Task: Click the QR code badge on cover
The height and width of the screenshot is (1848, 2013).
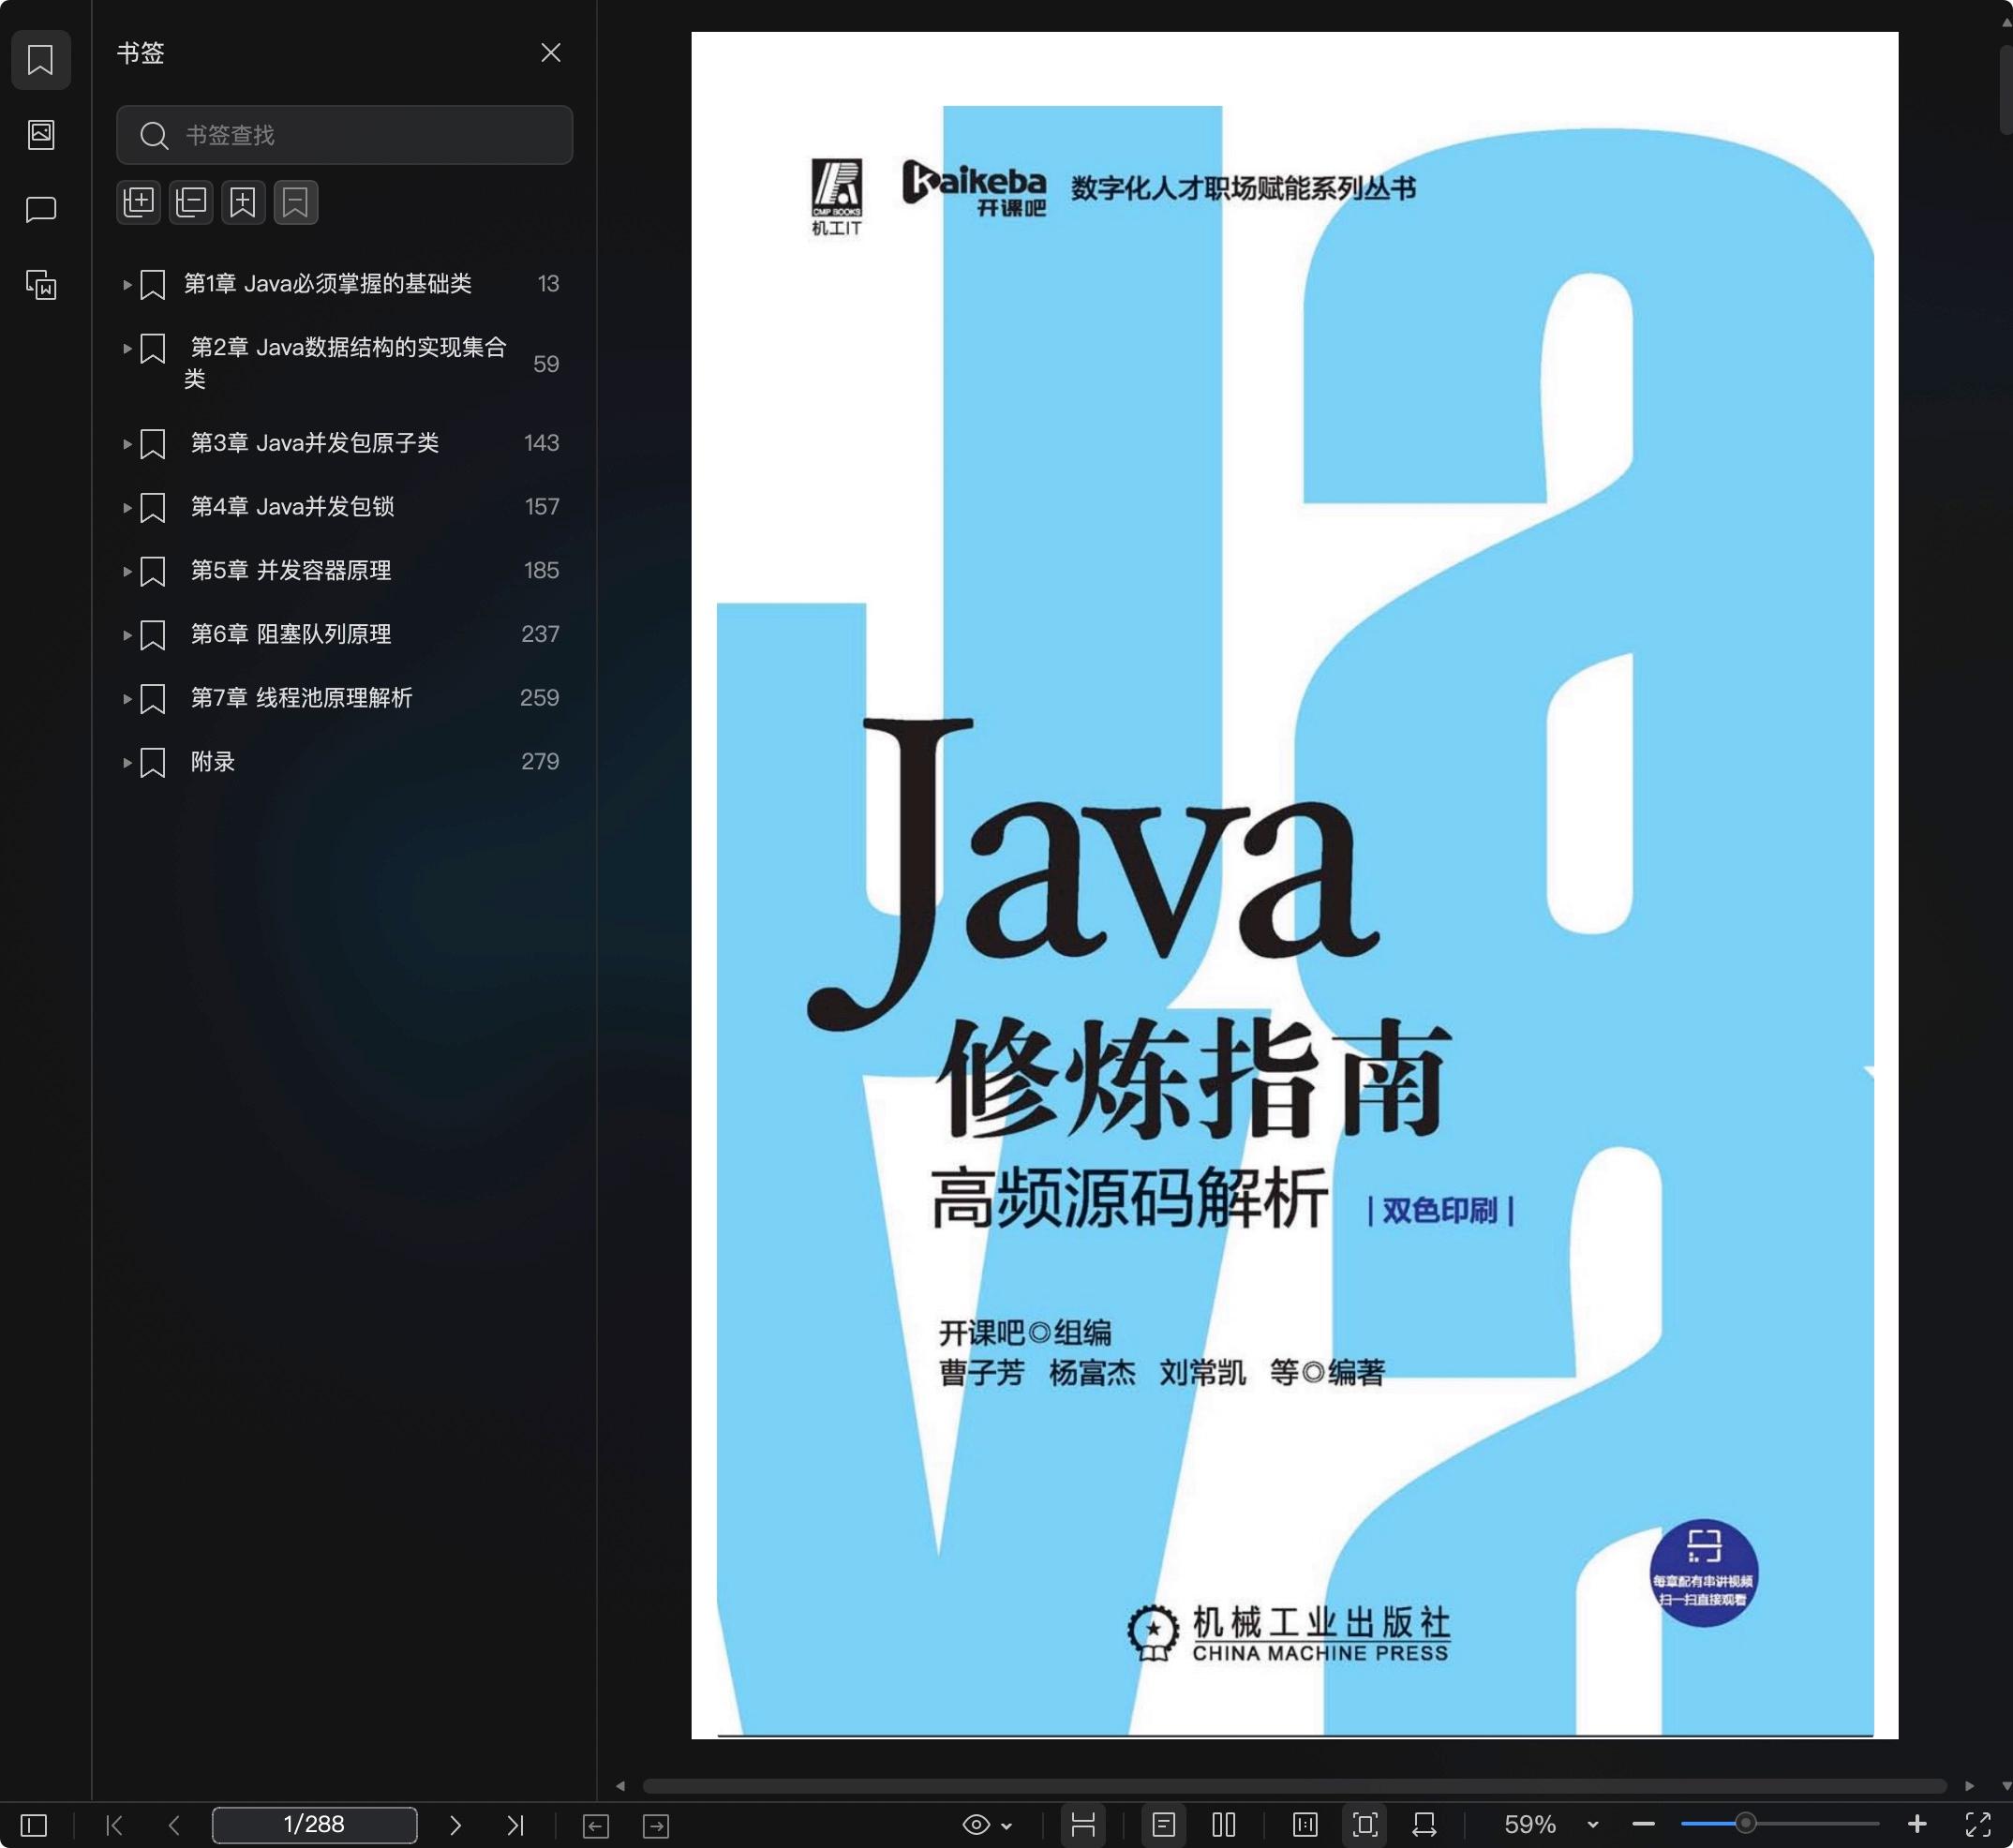Action: click(1704, 1573)
